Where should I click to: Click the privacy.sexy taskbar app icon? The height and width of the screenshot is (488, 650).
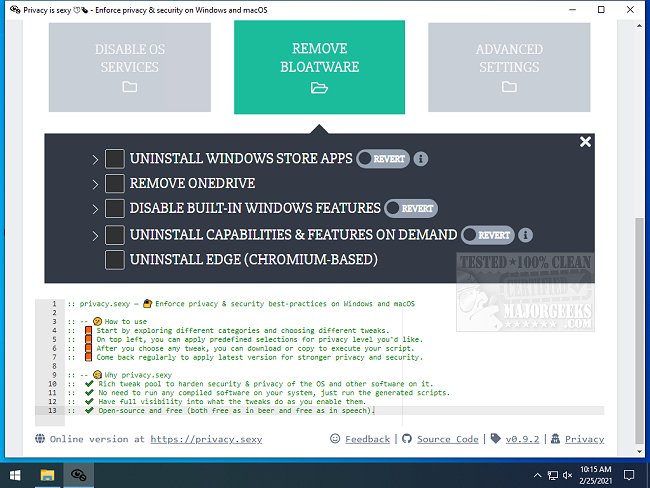coord(78,475)
